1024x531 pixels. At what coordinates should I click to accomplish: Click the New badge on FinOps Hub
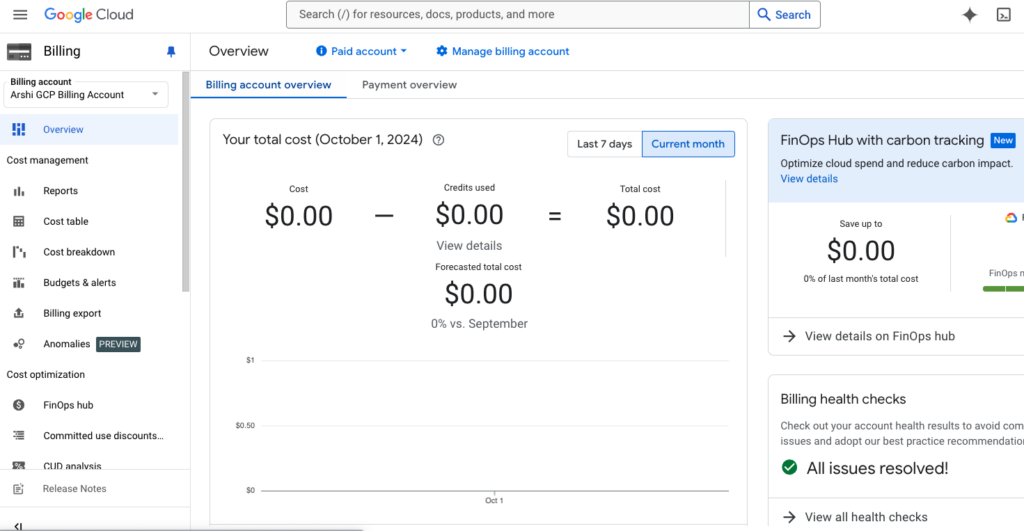click(1003, 140)
